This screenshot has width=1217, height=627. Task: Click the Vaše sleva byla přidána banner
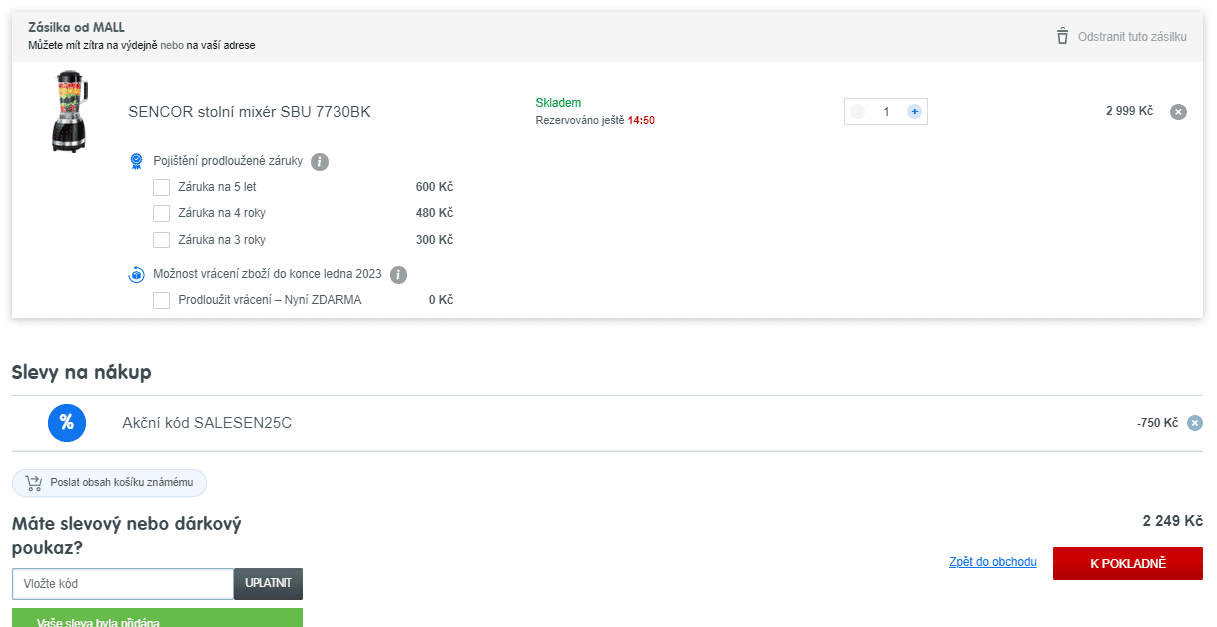point(157,617)
